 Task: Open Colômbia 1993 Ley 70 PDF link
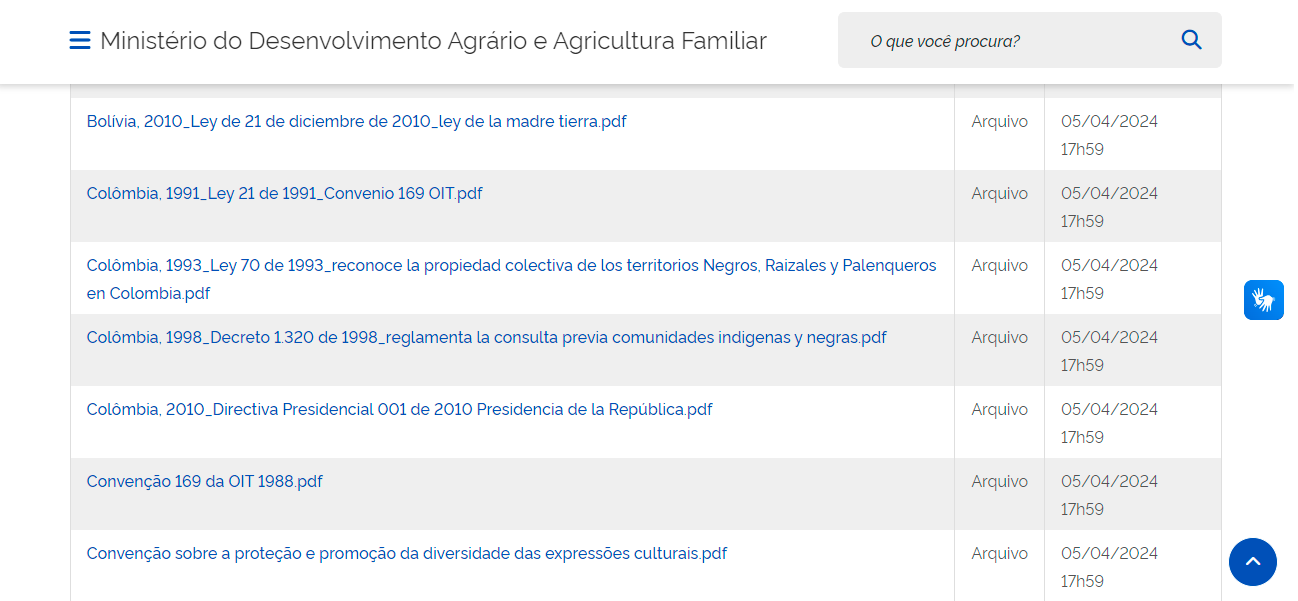click(511, 266)
